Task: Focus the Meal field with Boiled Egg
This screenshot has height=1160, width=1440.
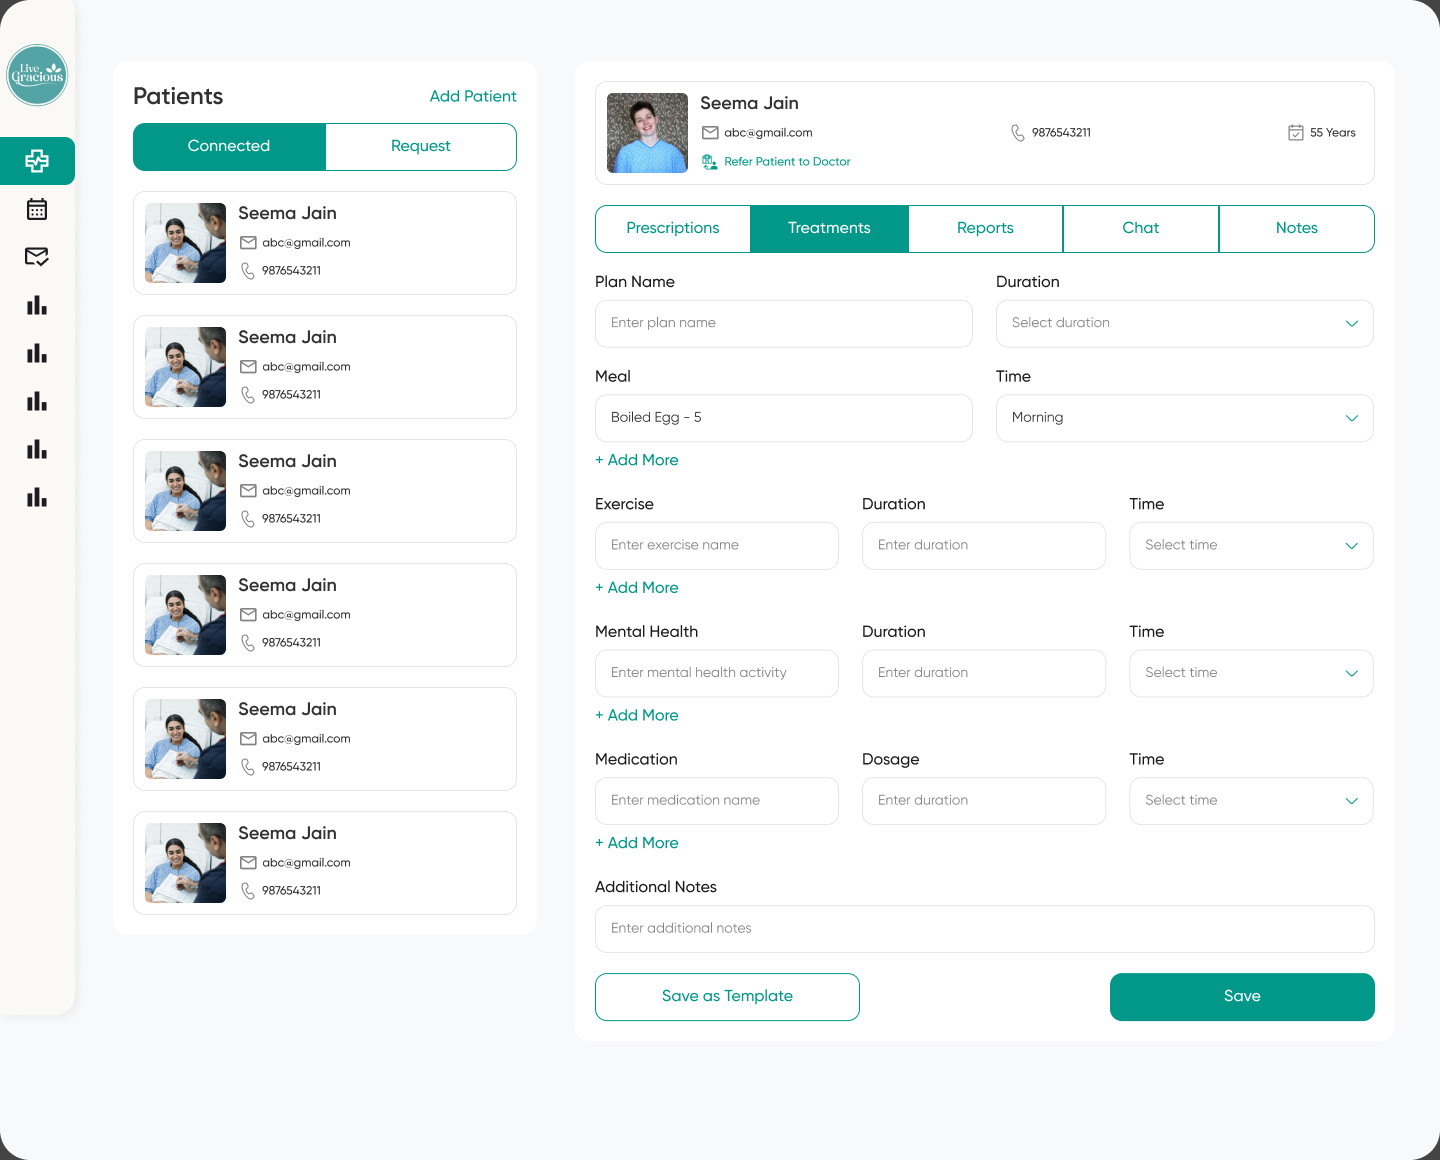Action: pos(784,418)
